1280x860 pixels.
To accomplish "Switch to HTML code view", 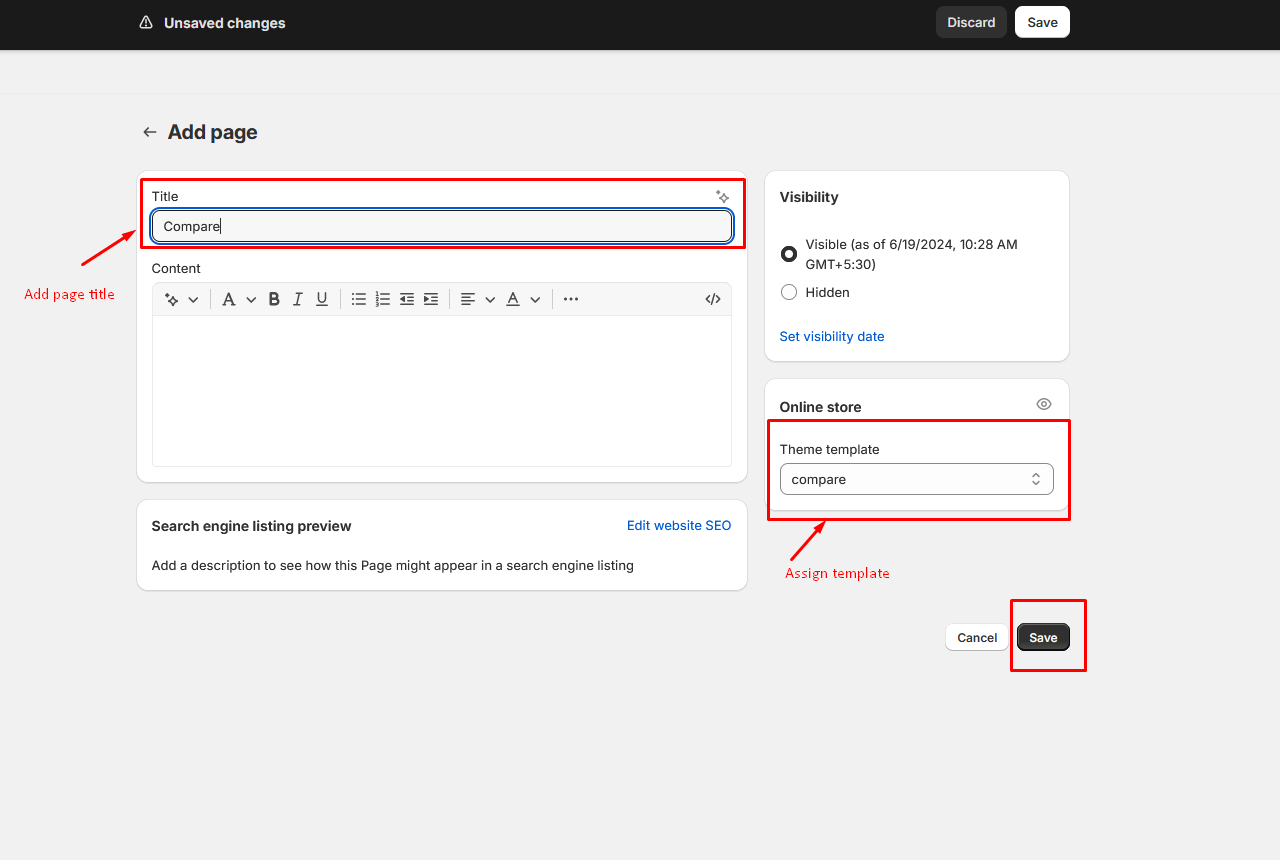I will coord(713,299).
